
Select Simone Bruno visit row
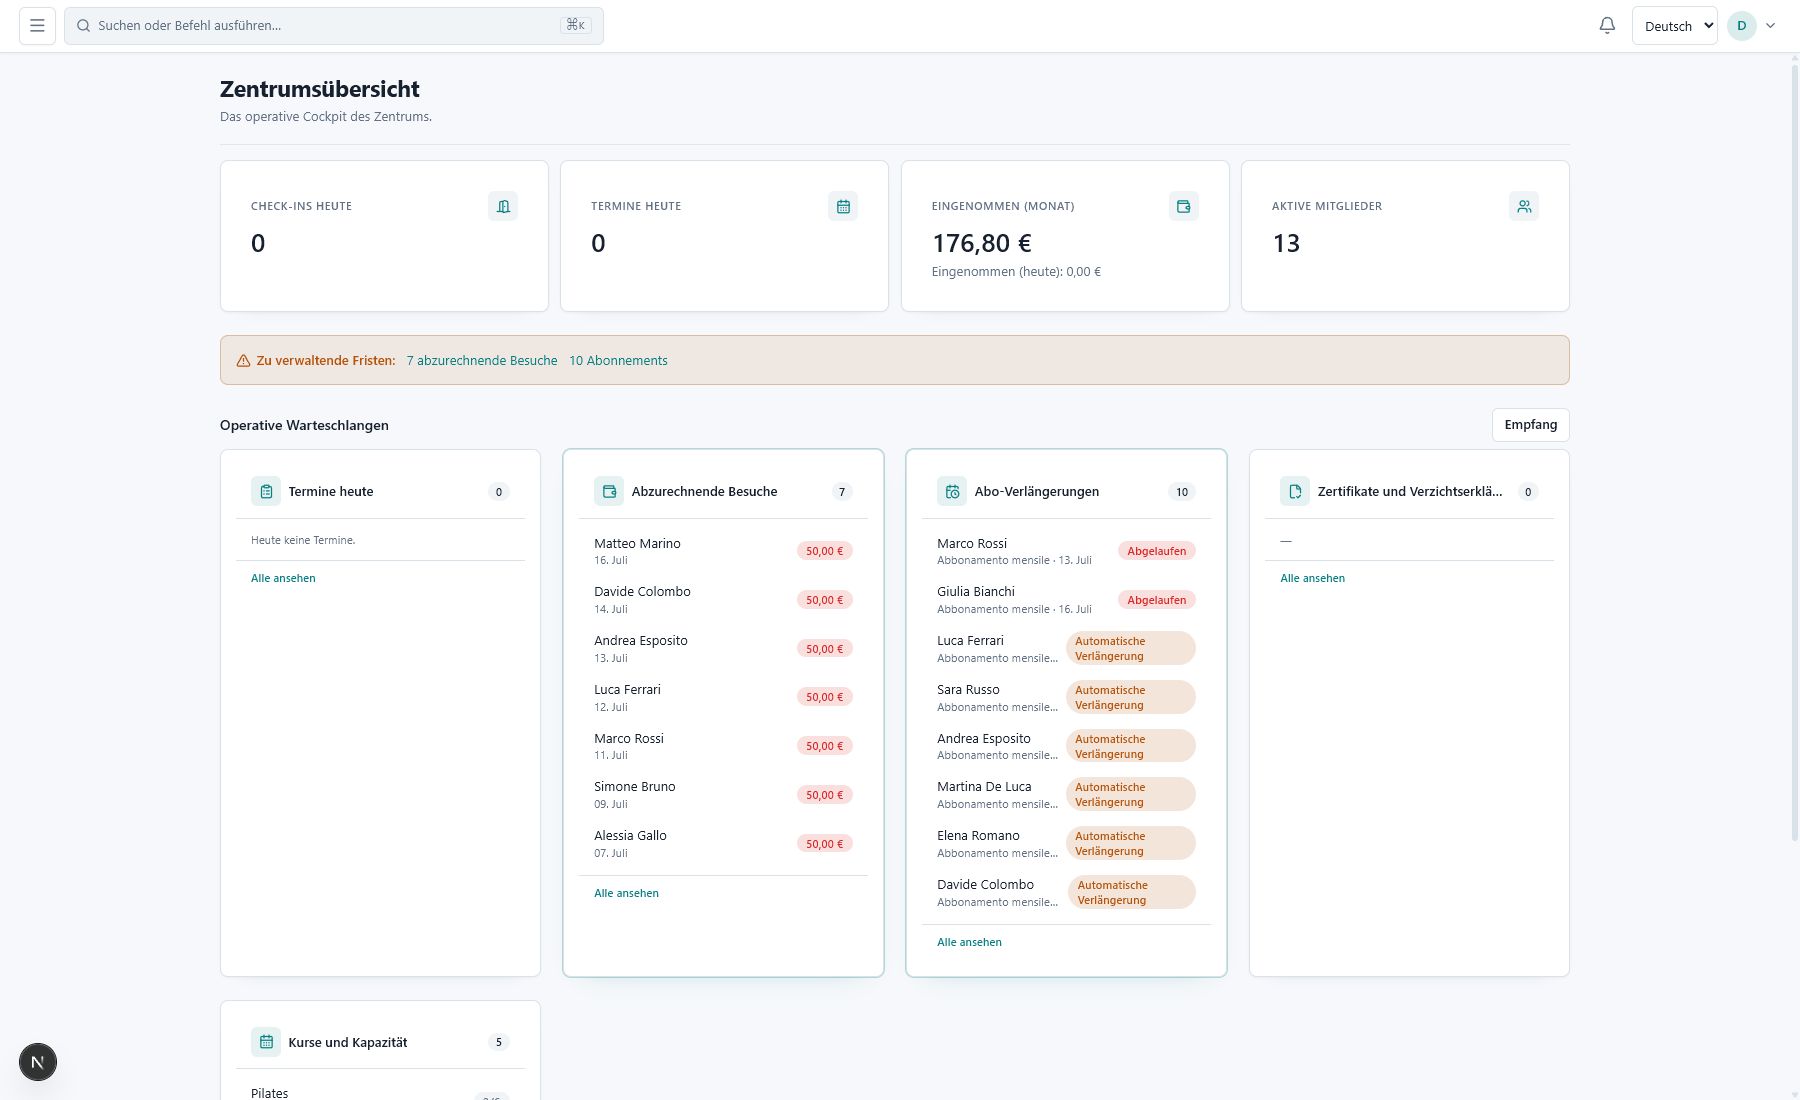[723, 795]
